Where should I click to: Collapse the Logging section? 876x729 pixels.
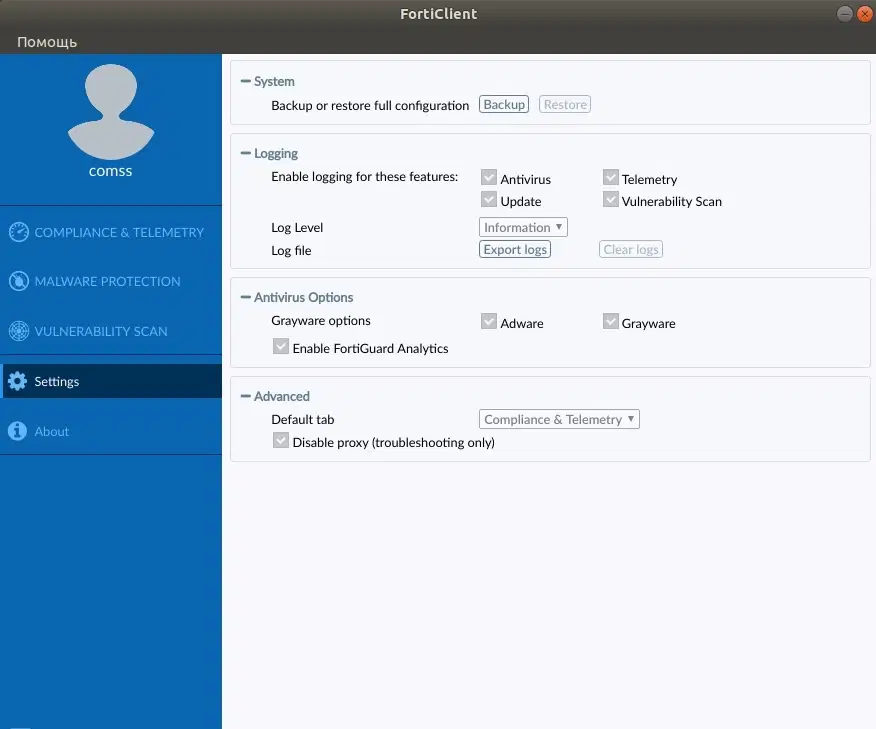click(x=245, y=153)
